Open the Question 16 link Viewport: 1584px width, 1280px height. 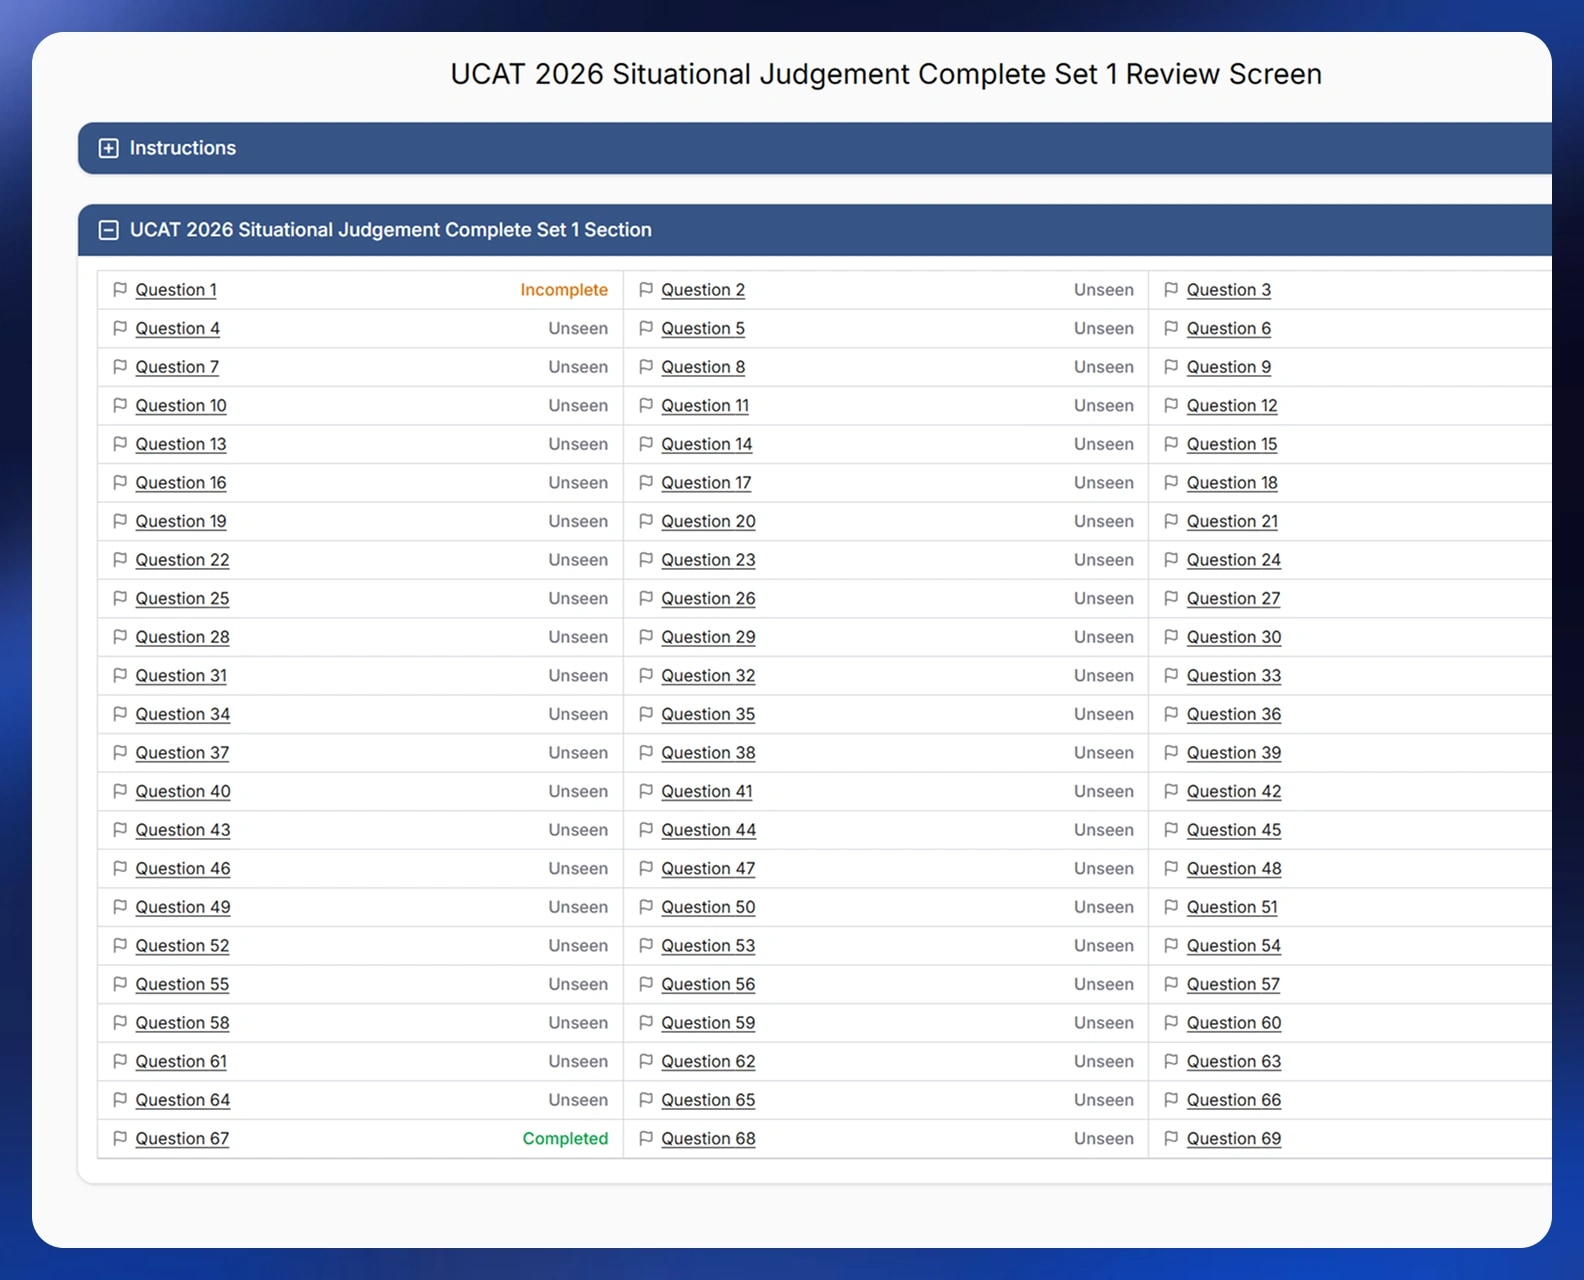point(181,482)
